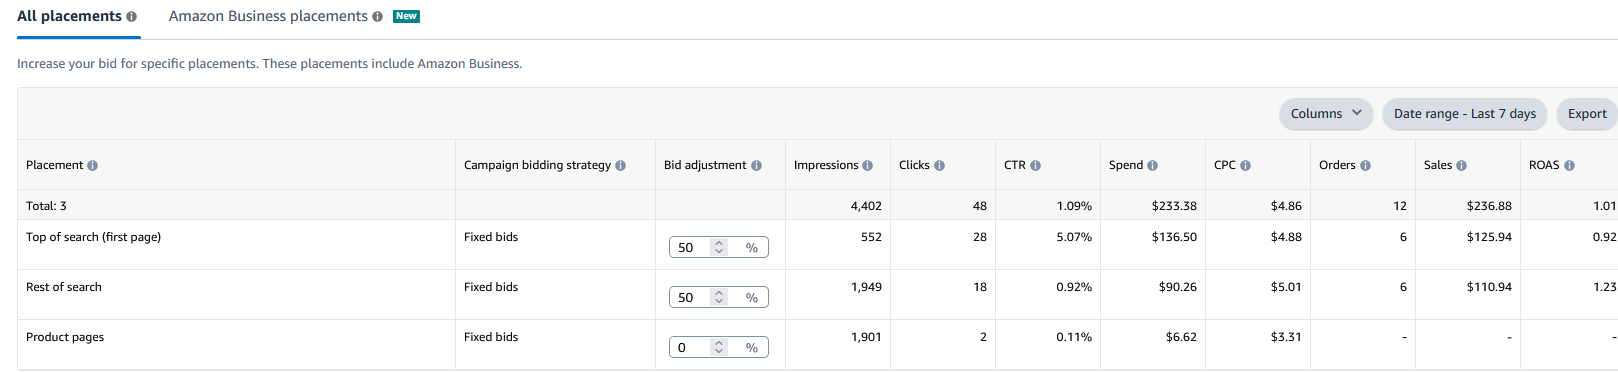Screen dimensions: 1618x372
Task: Click info icon next to CTR header
Action: coord(1035,166)
